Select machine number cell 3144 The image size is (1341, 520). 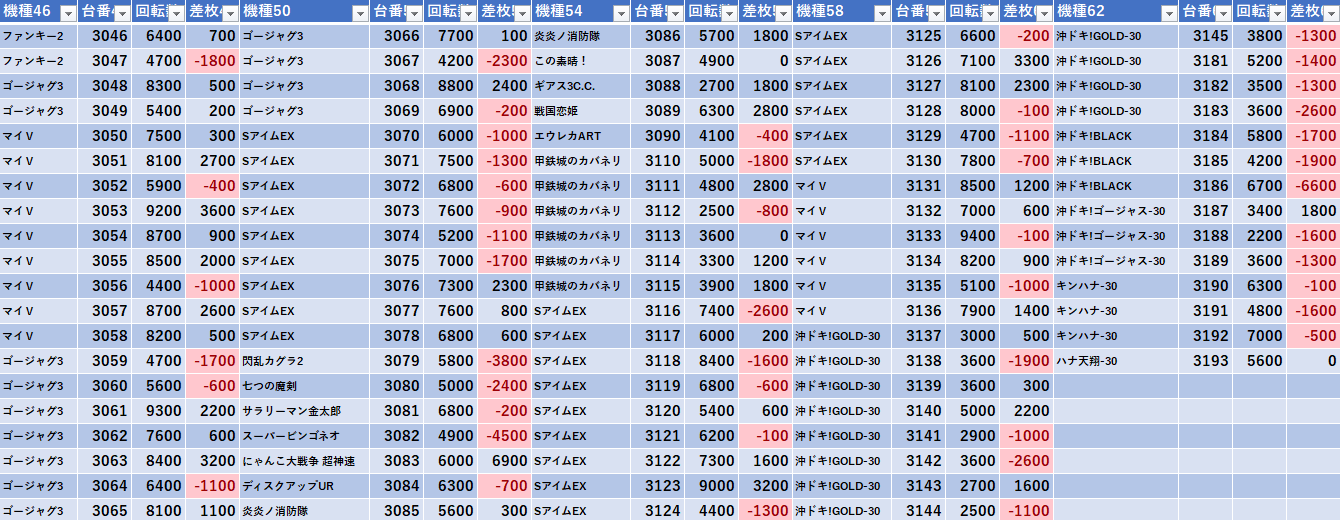[x=919, y=510]
